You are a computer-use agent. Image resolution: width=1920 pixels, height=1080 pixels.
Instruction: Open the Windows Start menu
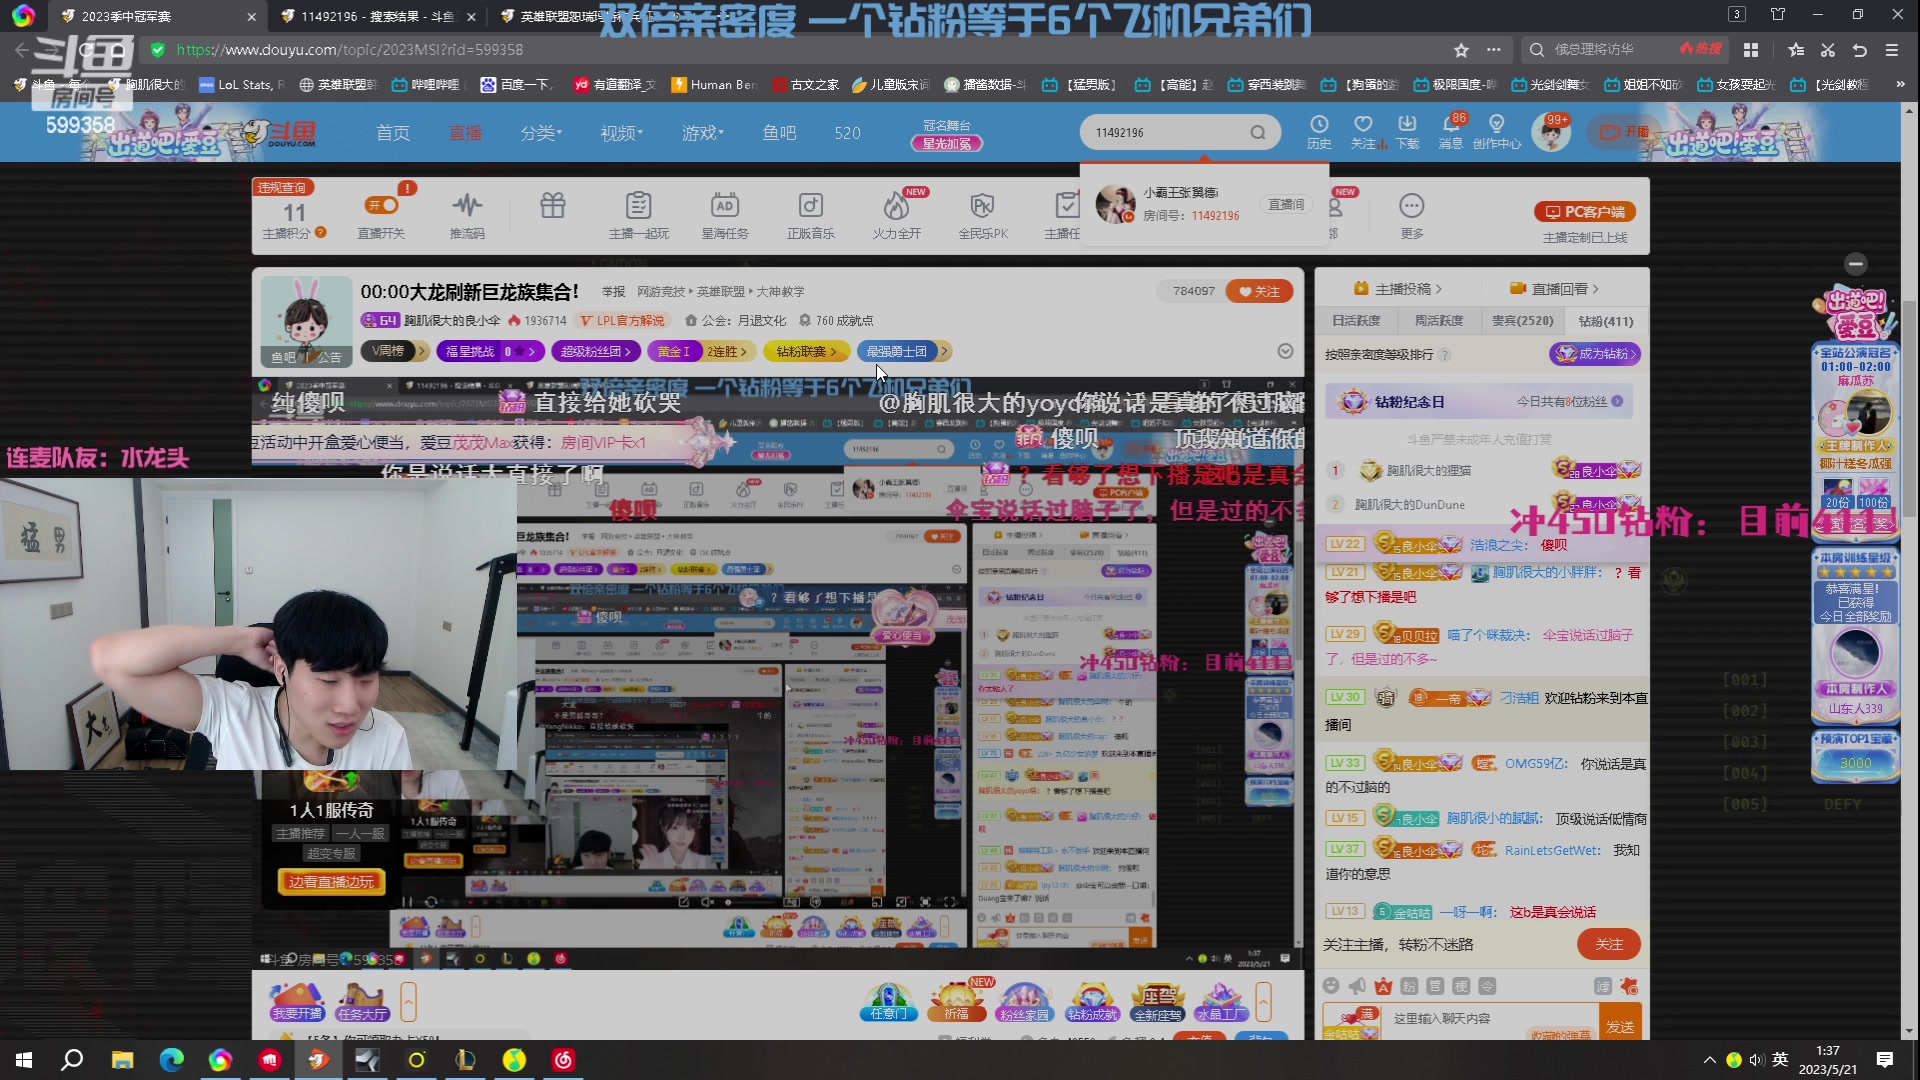pos(24,1060)
